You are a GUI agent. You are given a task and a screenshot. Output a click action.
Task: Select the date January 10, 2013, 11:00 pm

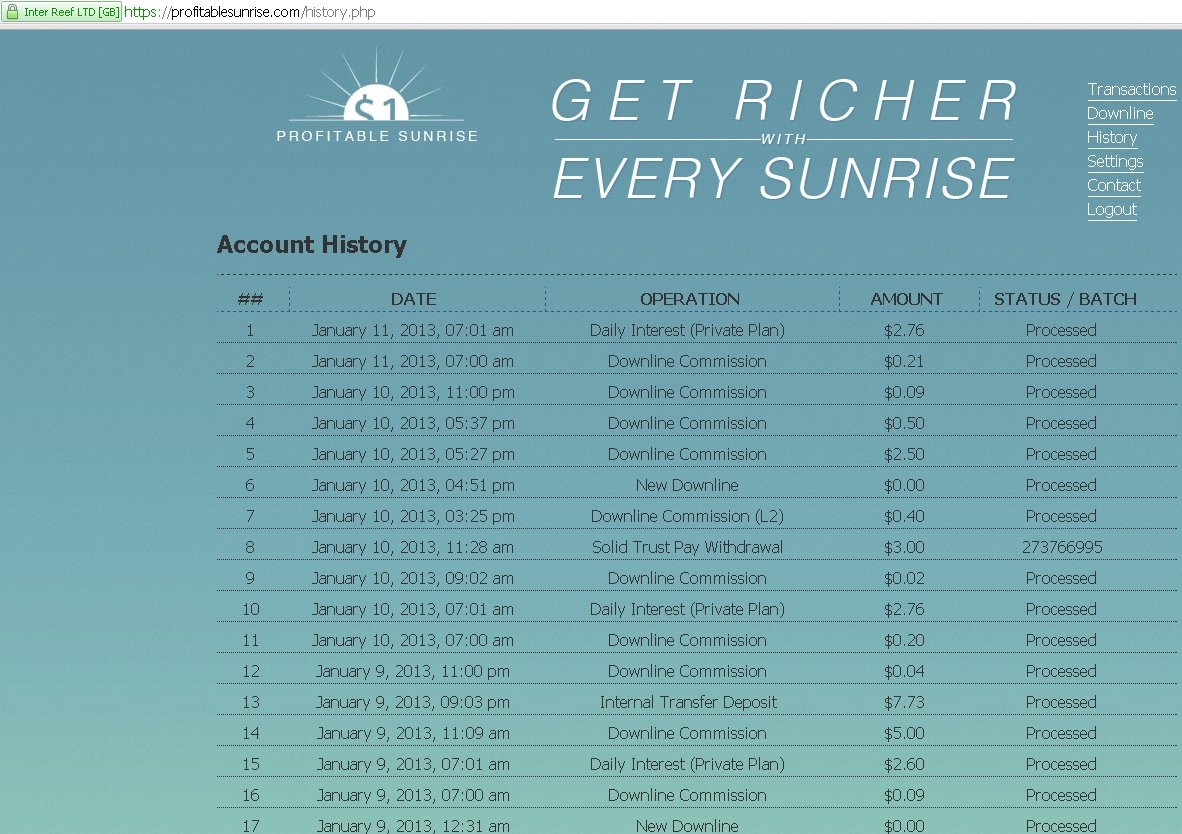pyautogui.click(x=413, y=392)
